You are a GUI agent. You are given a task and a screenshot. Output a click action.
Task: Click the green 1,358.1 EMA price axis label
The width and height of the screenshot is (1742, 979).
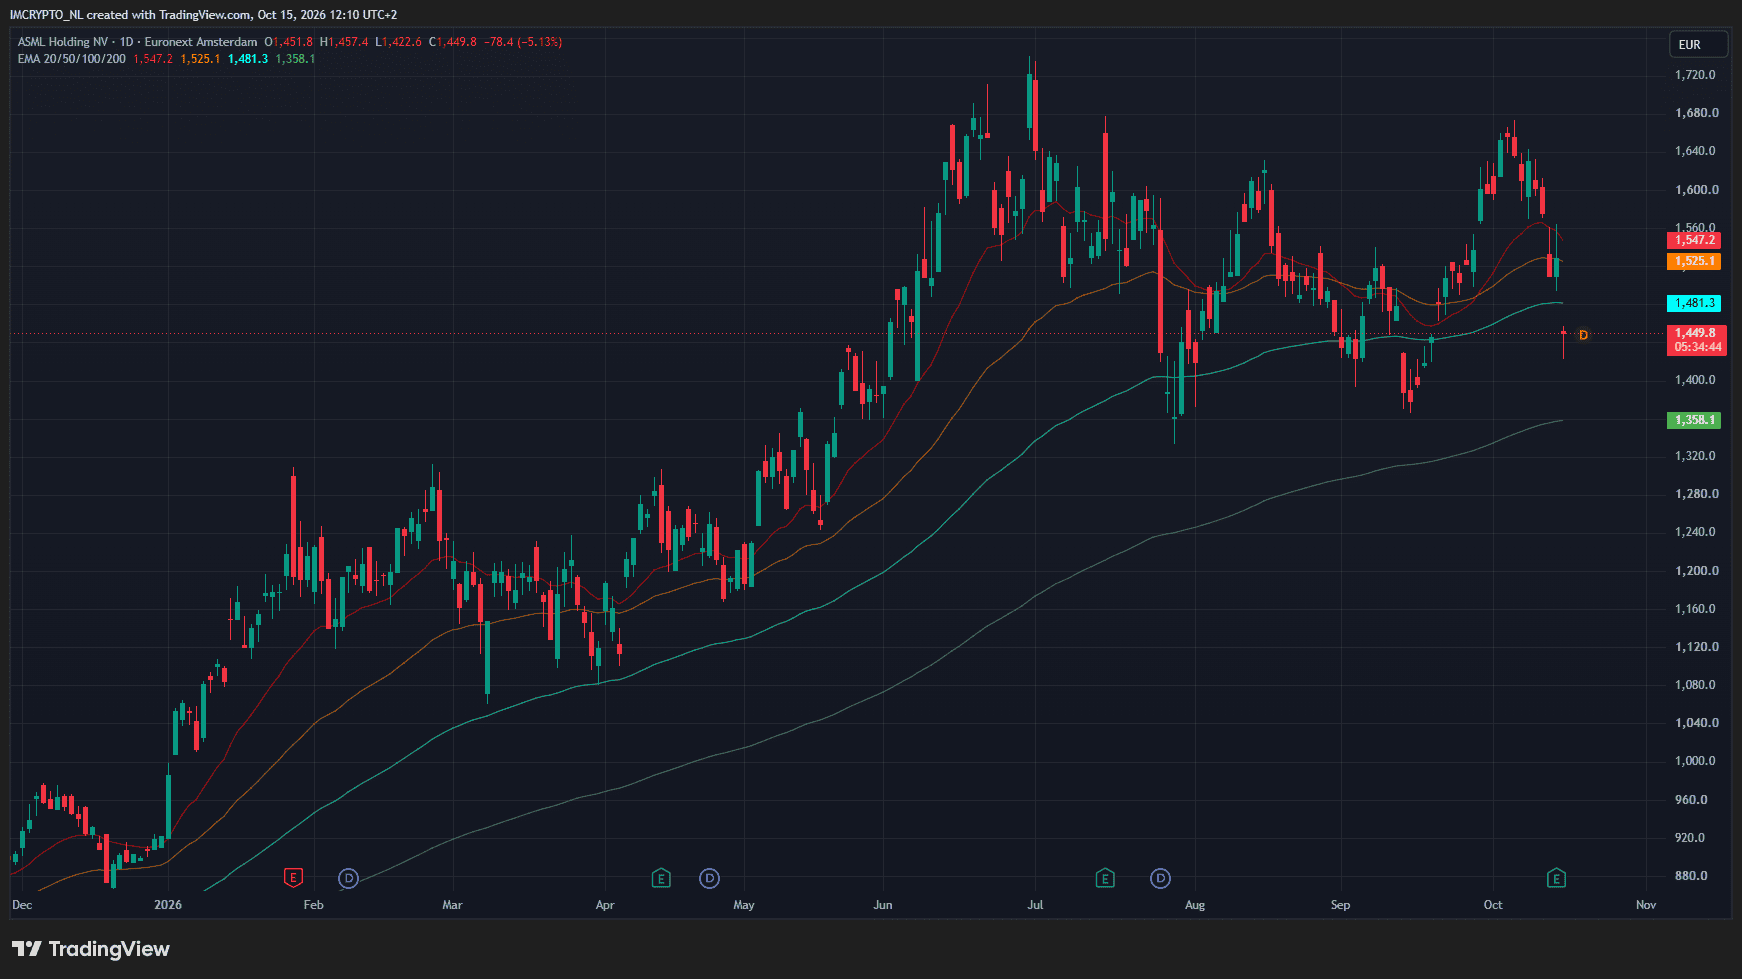pos(1694,420)
